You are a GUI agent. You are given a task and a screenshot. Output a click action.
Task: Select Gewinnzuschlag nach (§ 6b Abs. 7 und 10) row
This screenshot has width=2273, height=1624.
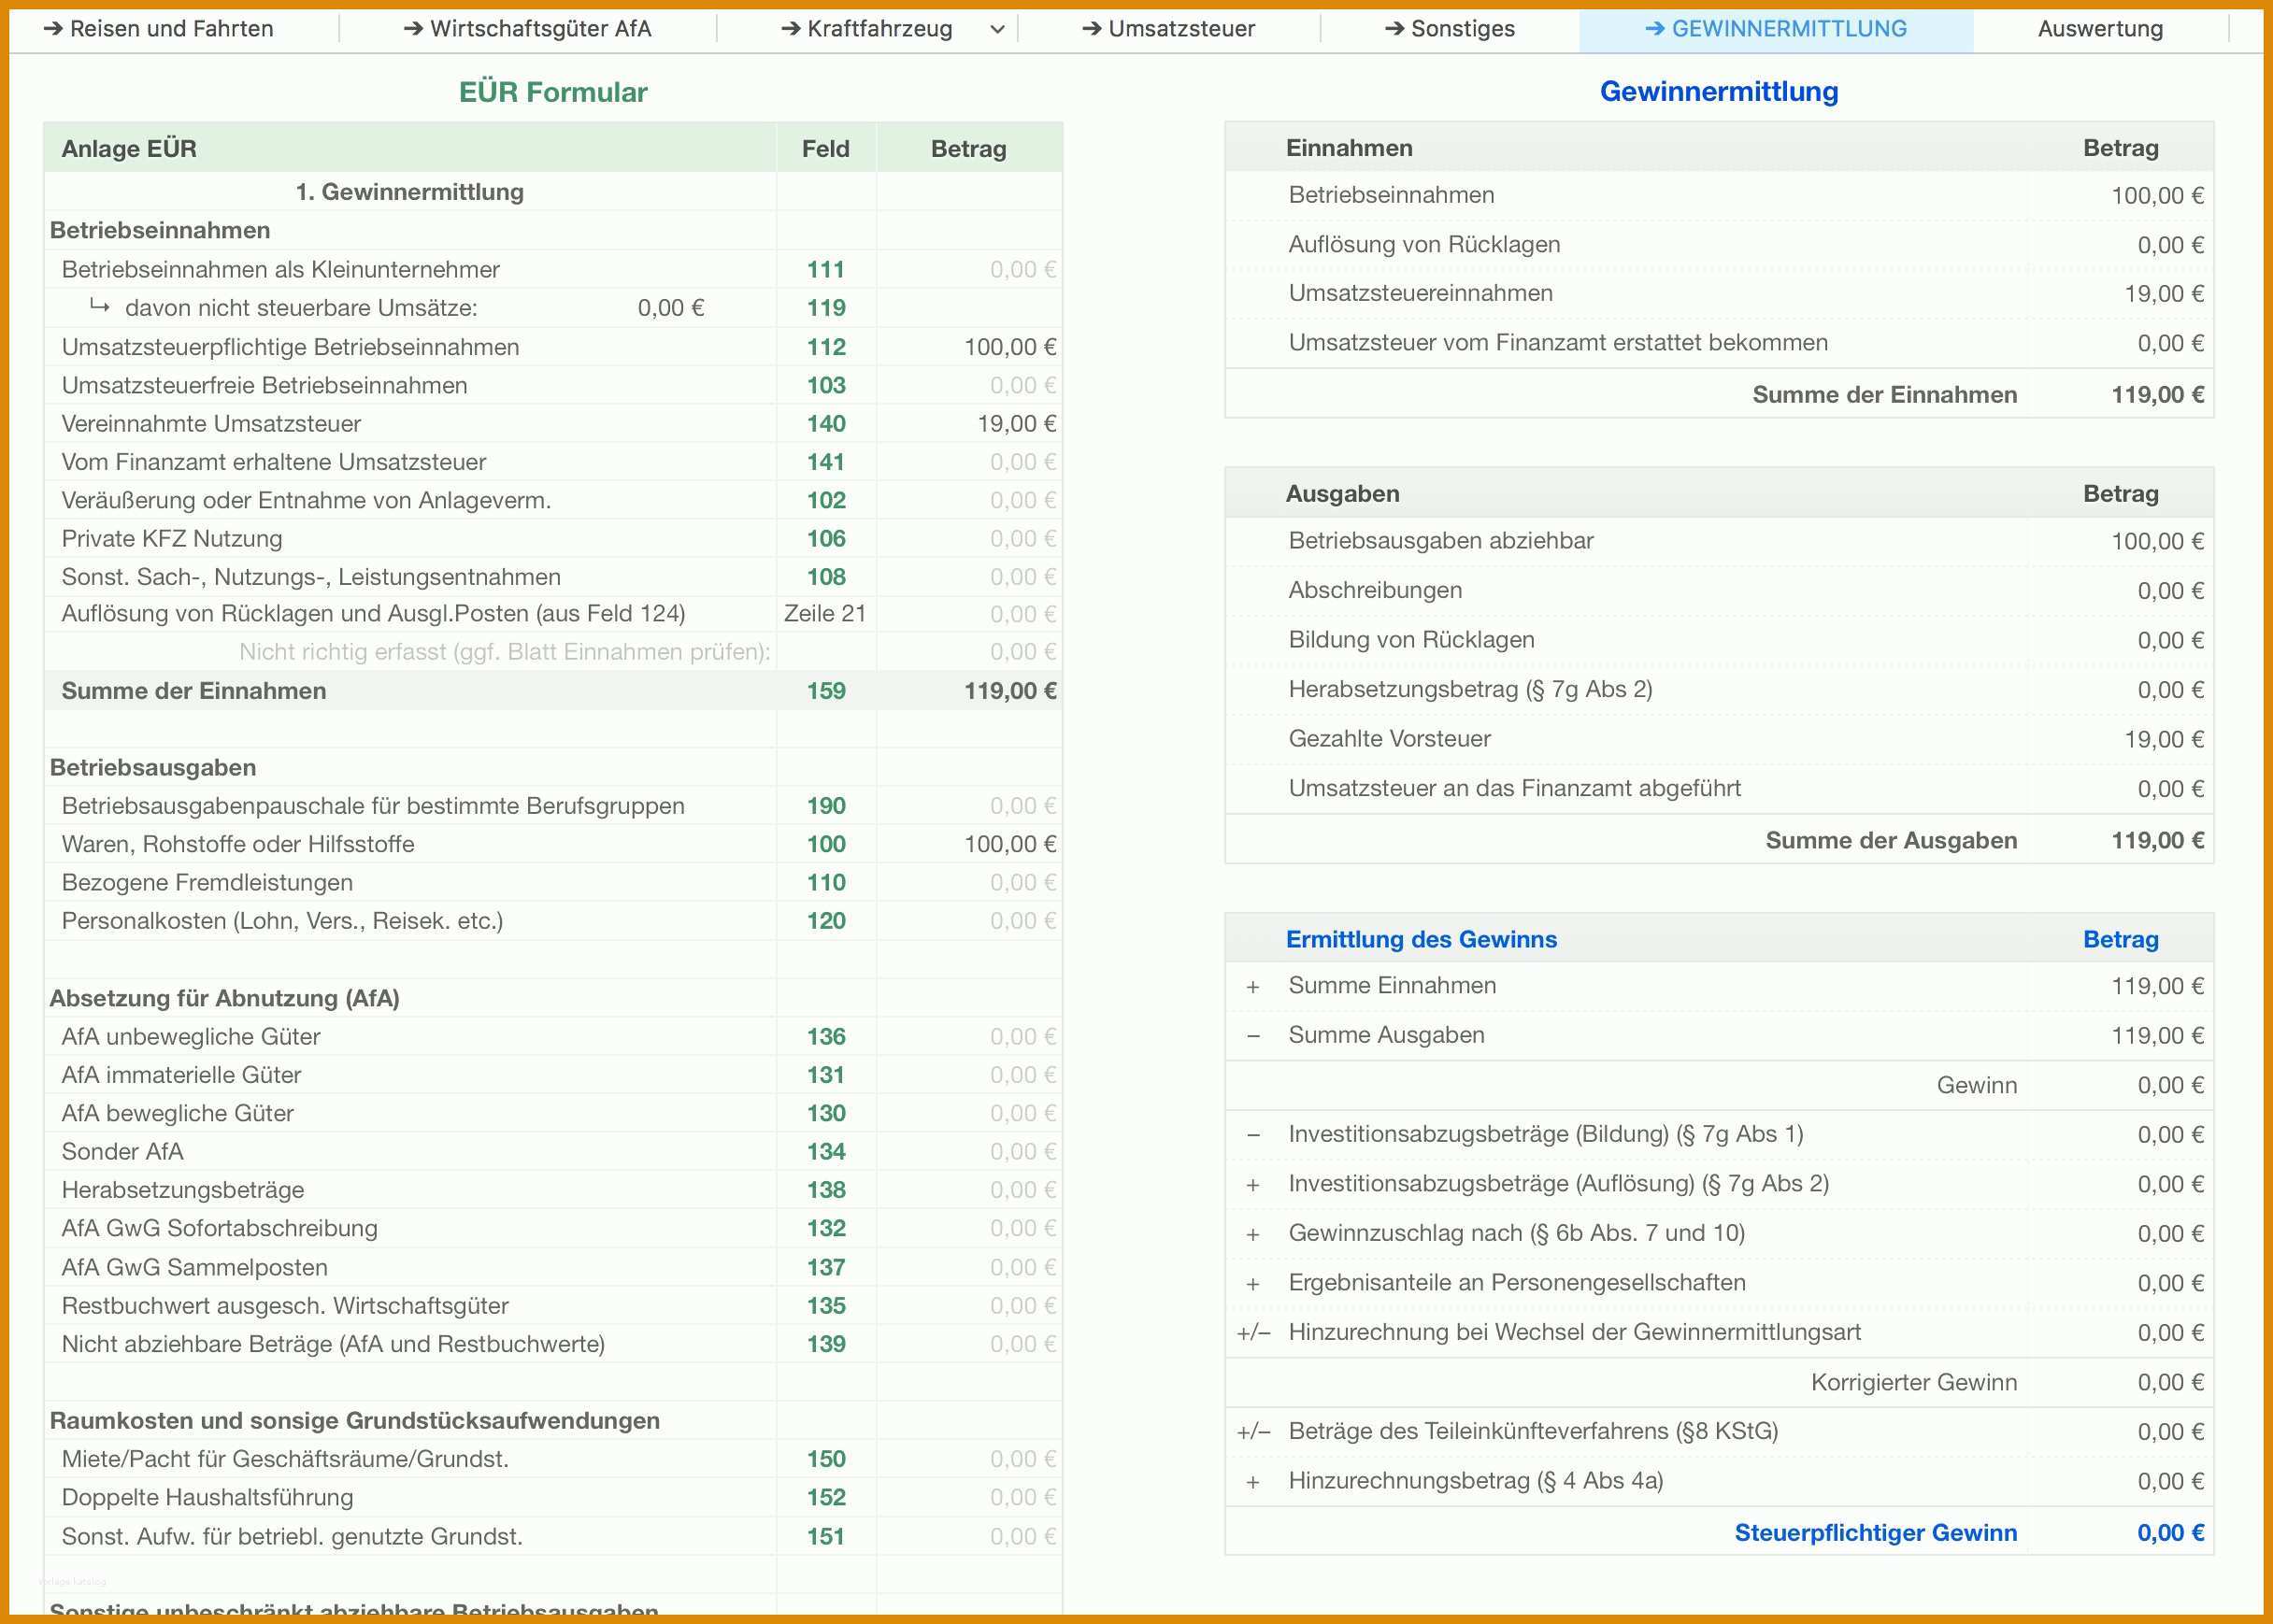[1719, 1234]
